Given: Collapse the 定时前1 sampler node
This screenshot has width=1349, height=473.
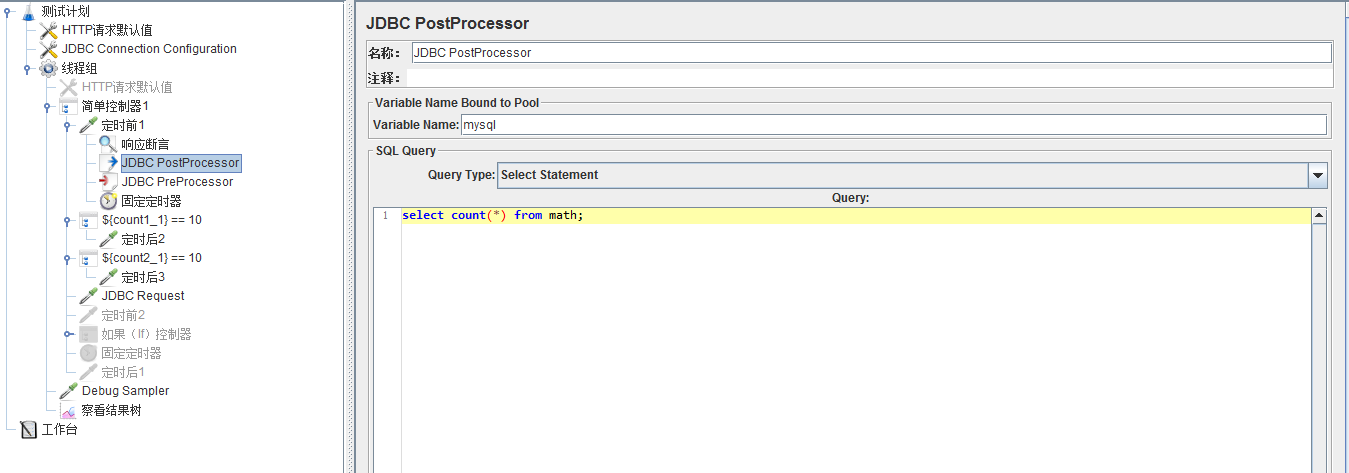Looking at the screenshot, I should click(67, 125).
